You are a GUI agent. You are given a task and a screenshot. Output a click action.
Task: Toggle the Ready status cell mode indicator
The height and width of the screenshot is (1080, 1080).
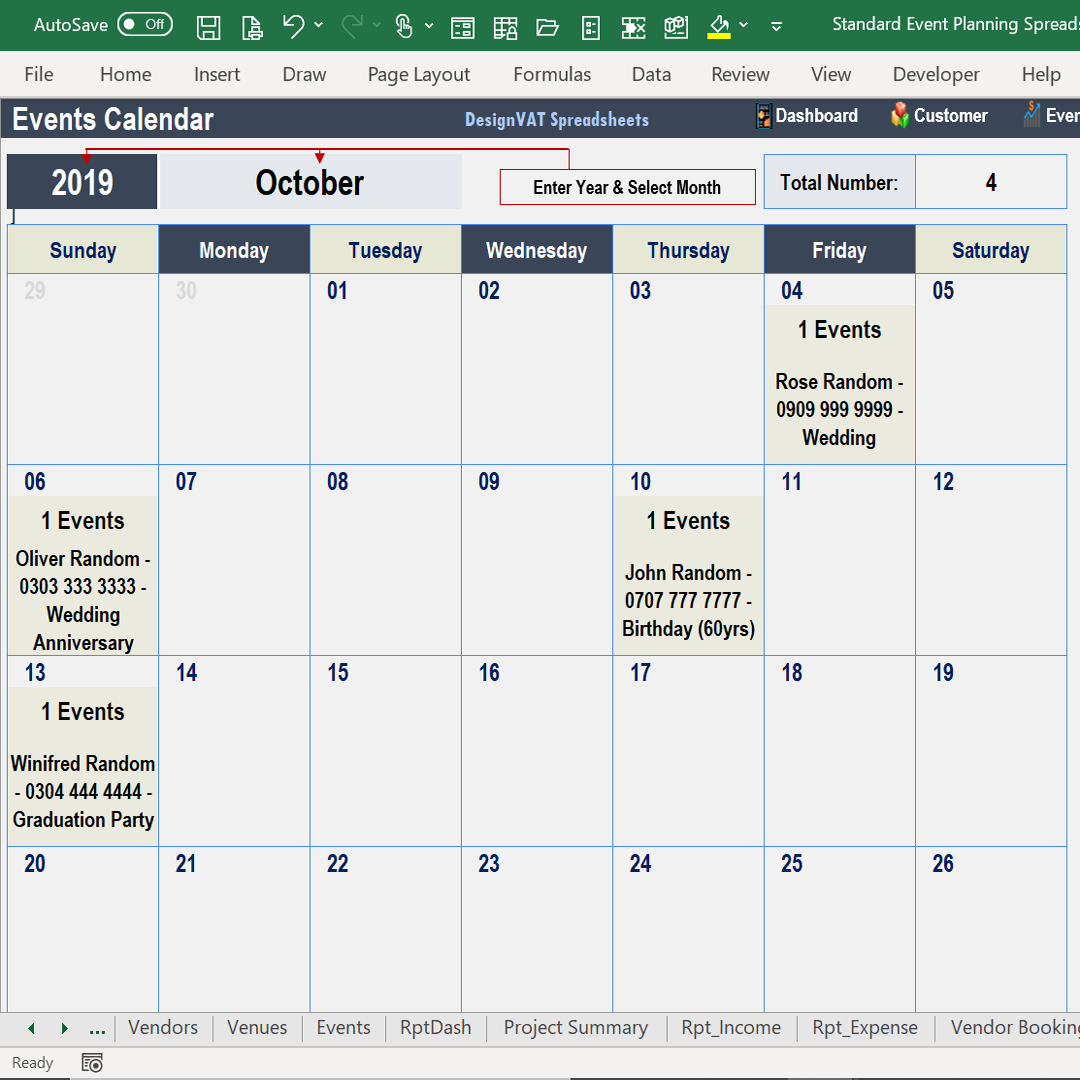pos(33,1062)
